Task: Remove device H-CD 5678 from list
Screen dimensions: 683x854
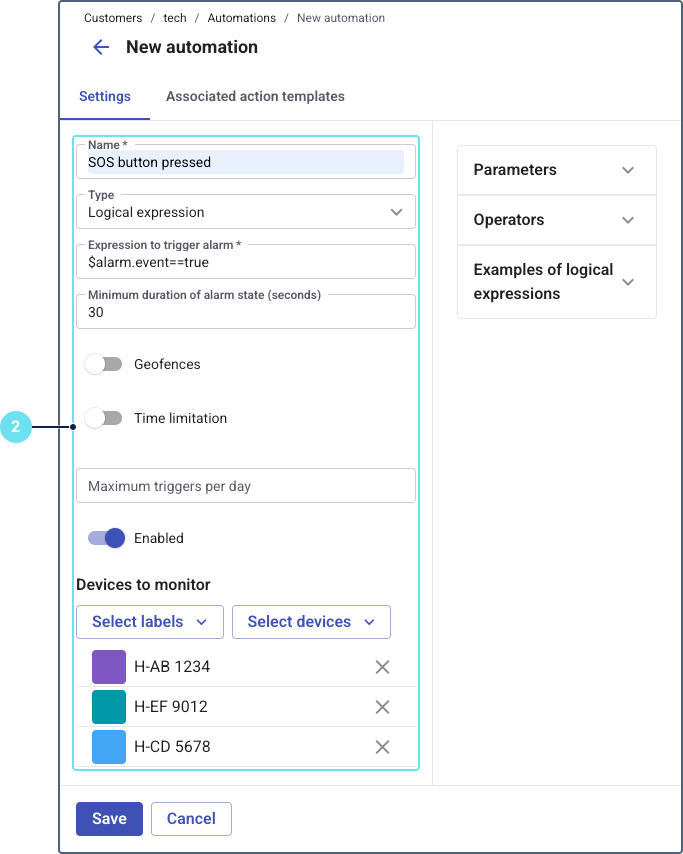Action: pos(382,747)
